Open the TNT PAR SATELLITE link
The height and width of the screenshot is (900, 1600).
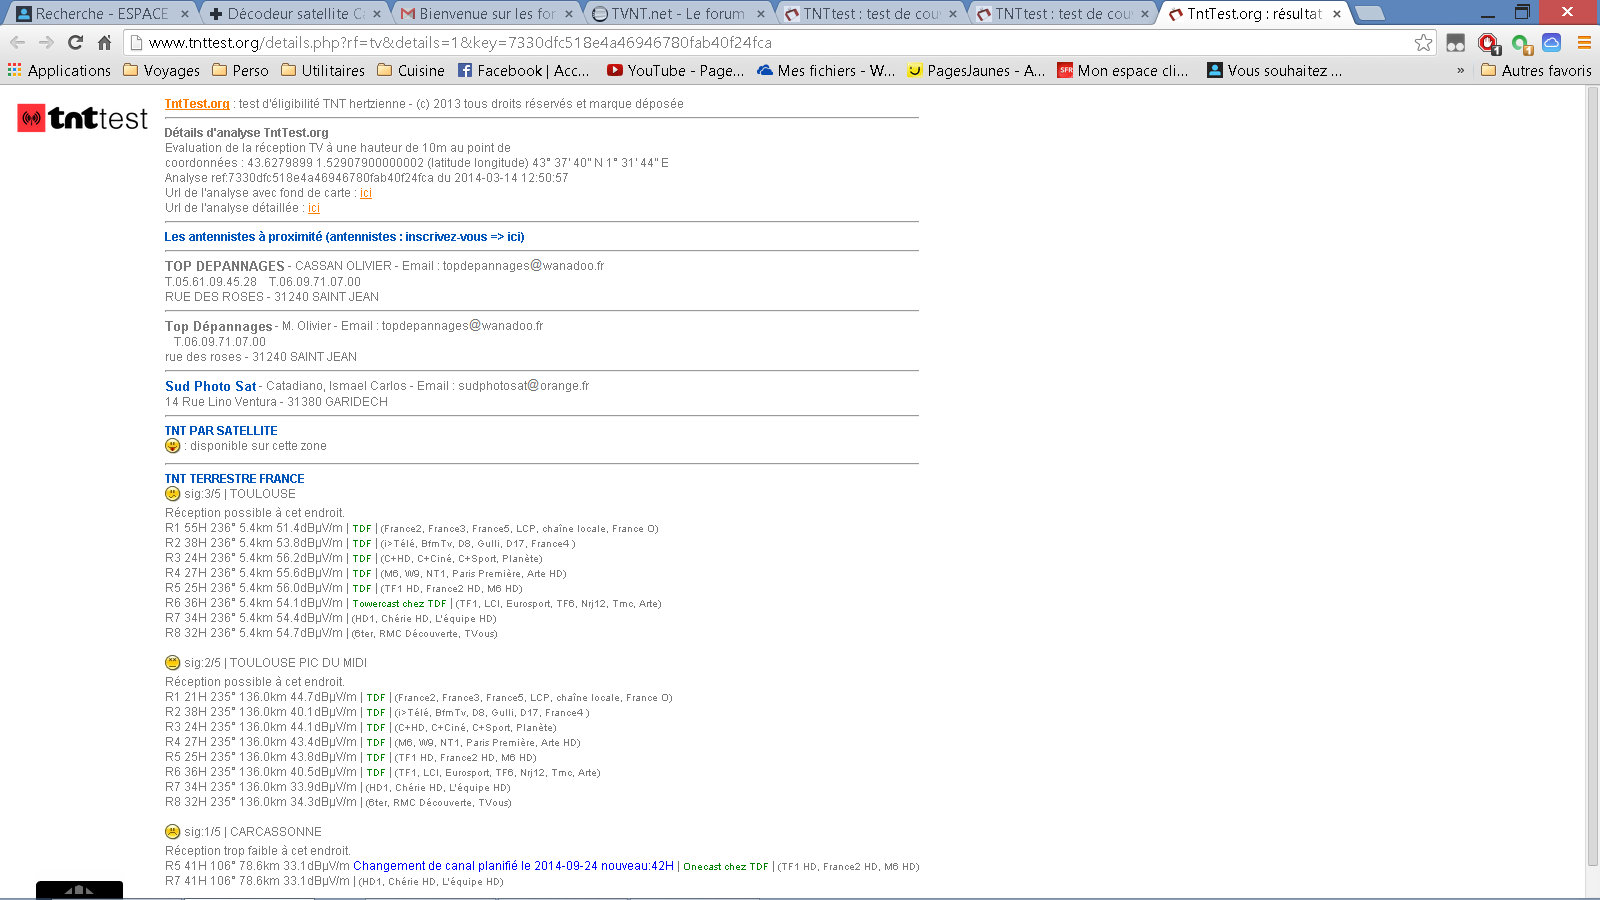(221, 431)
